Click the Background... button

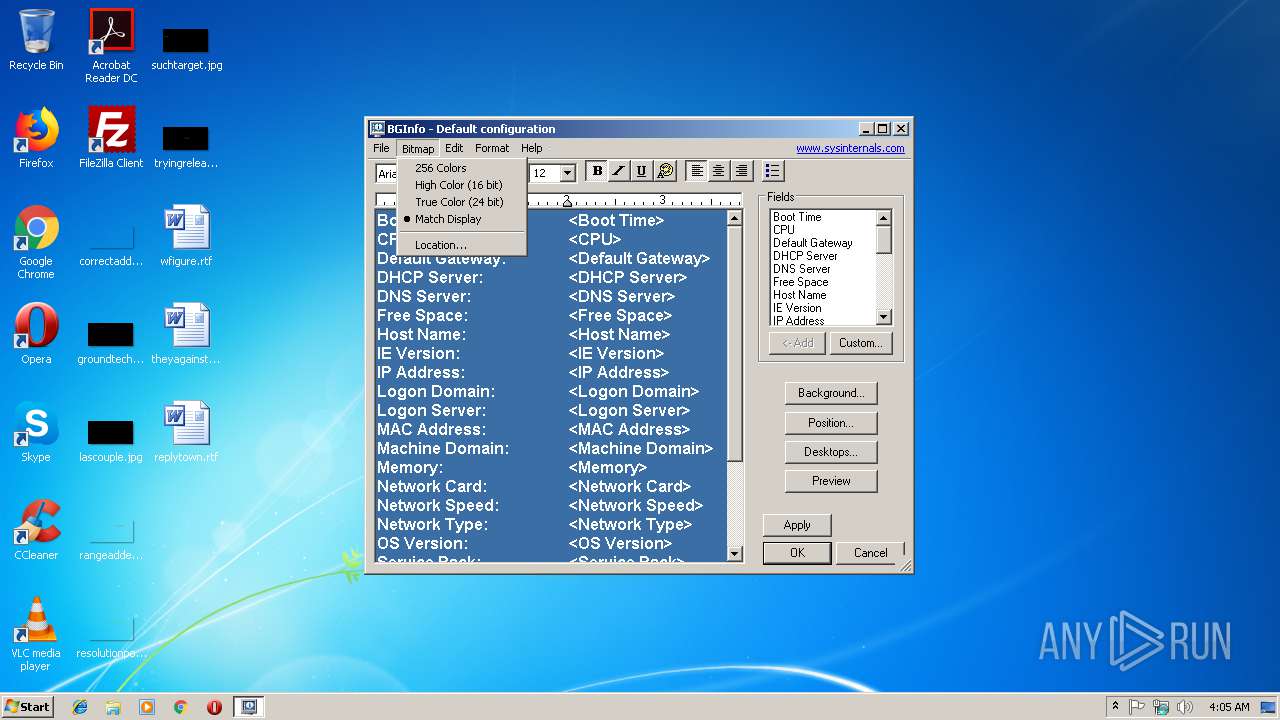tap(831, 393)
